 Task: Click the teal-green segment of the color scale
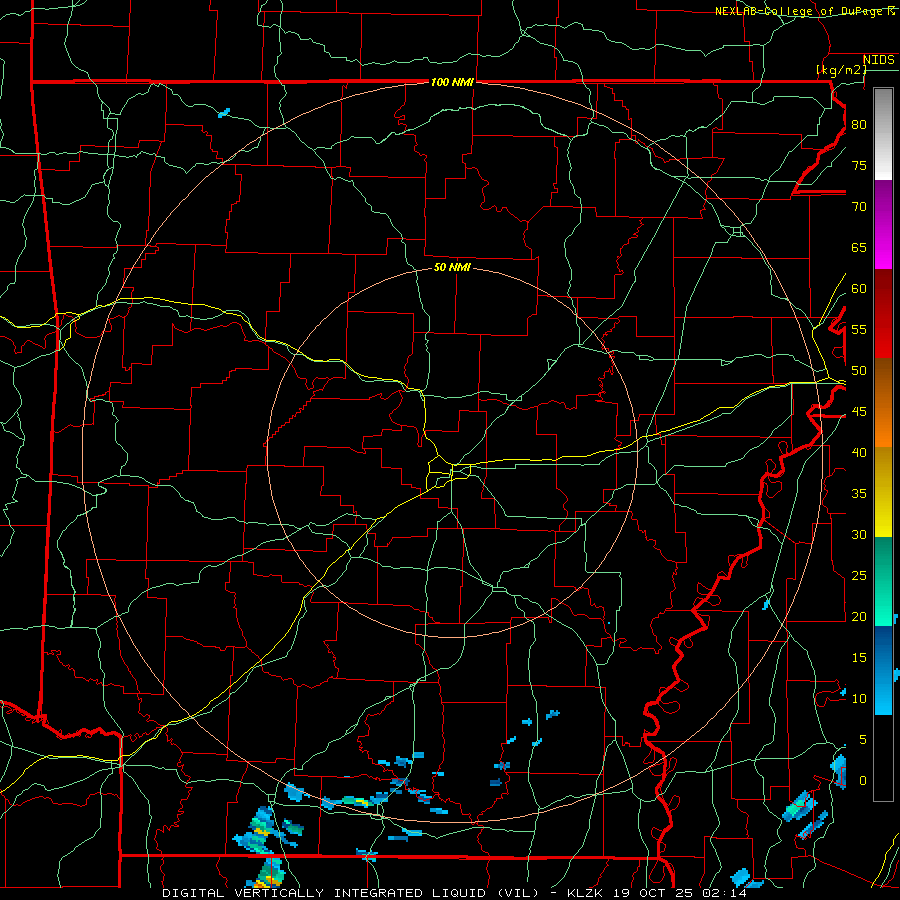point(883,581)
